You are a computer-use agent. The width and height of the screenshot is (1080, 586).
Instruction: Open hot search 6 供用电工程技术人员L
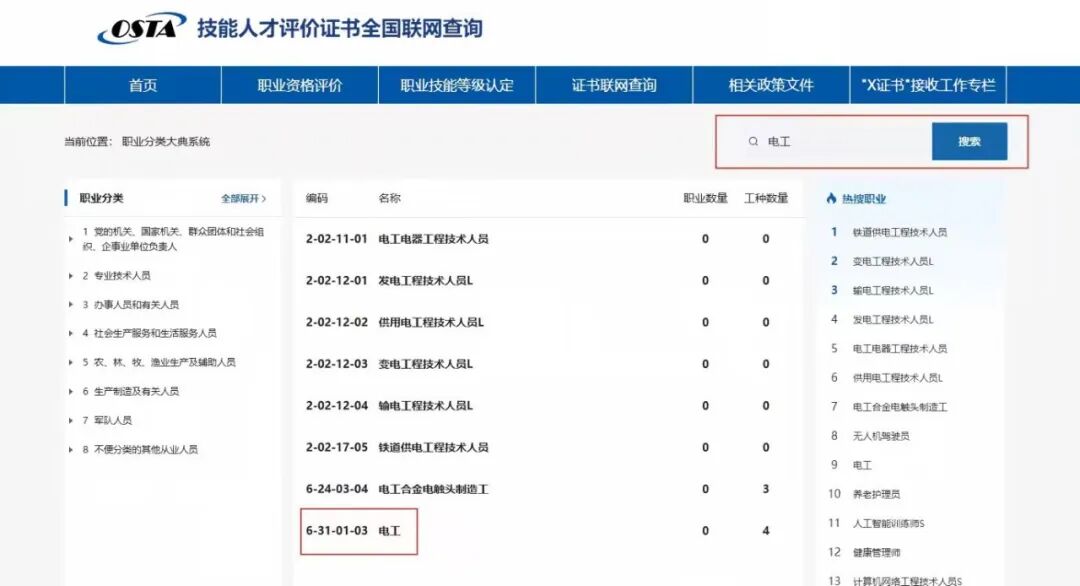point(897,378)
